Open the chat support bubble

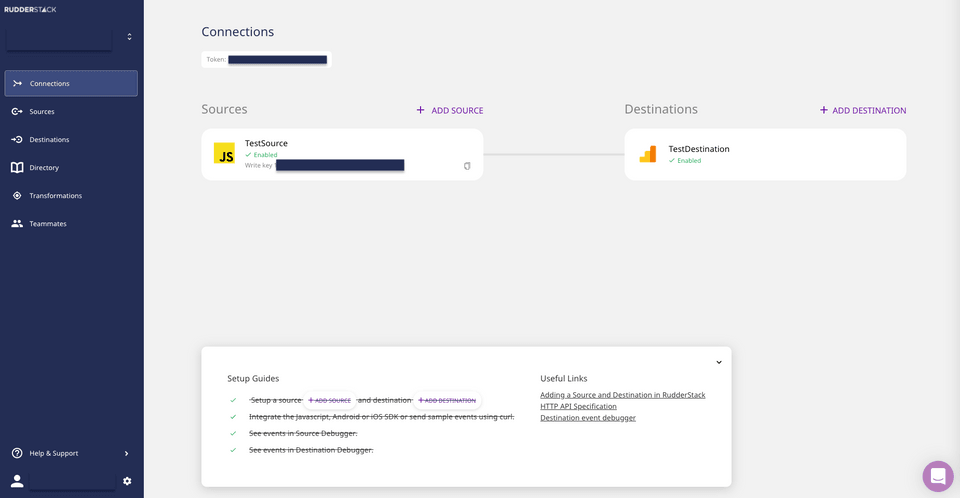pos(938,476)
